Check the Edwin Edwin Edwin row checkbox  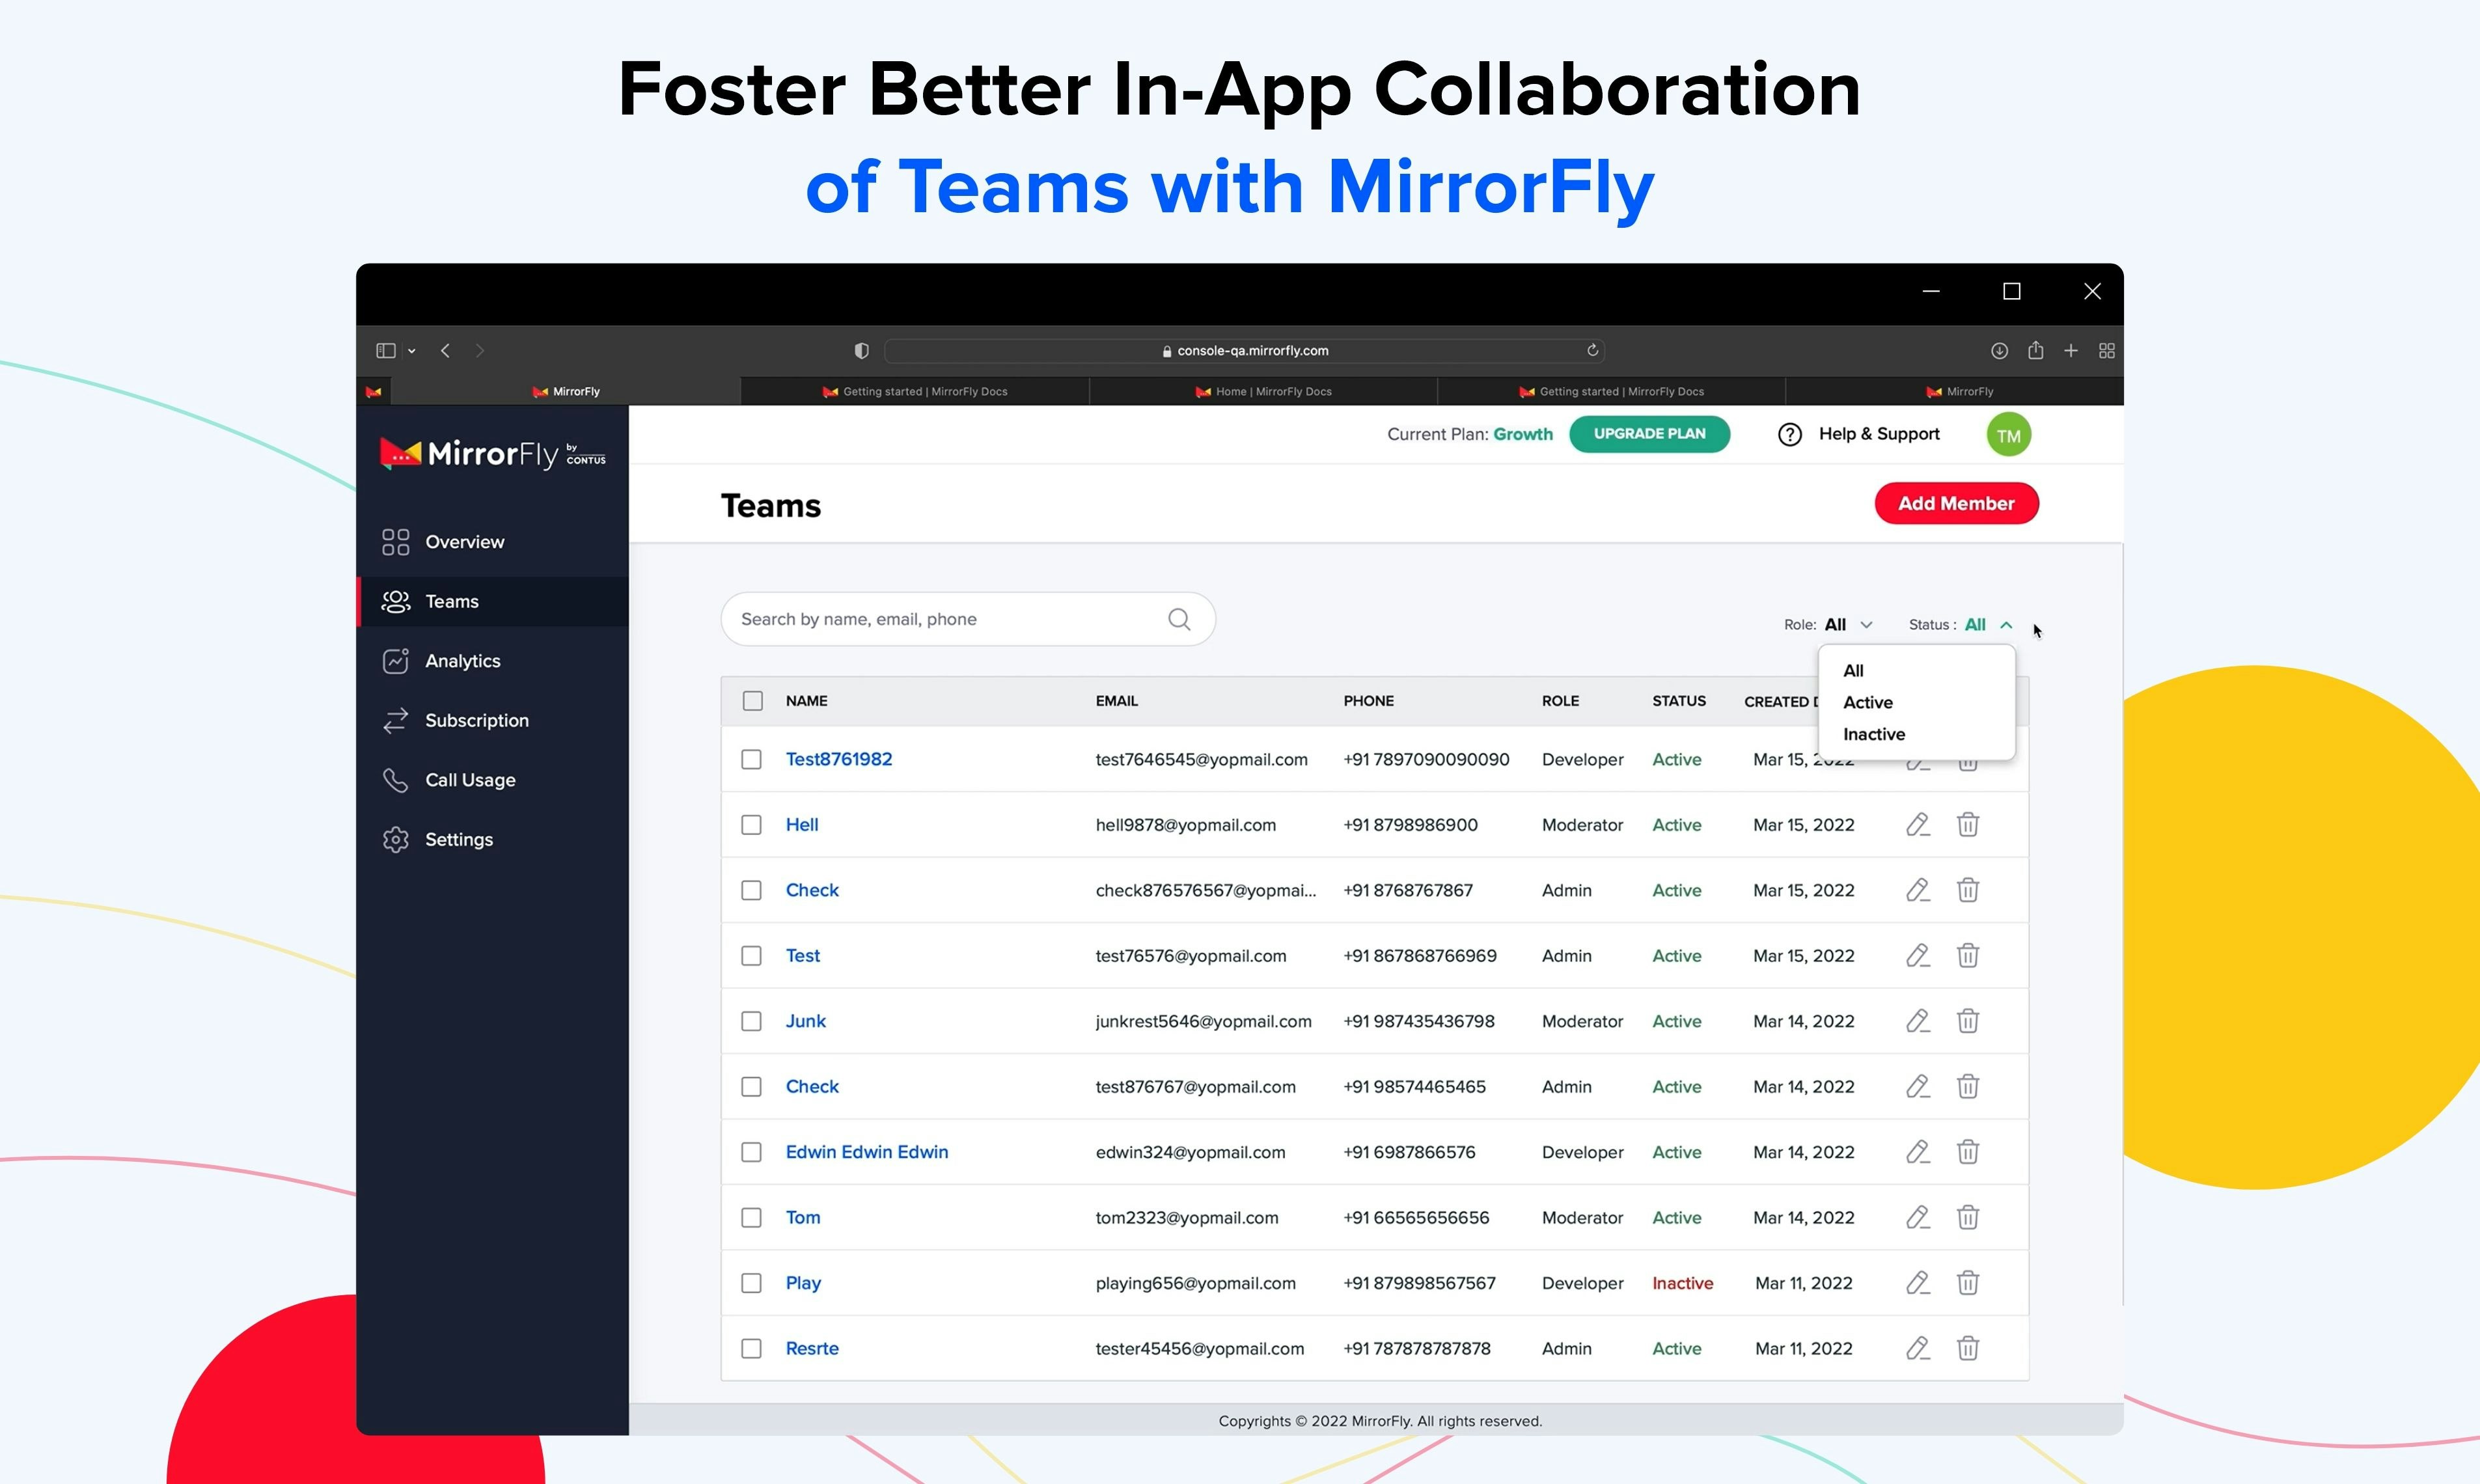click(751, 1152)
